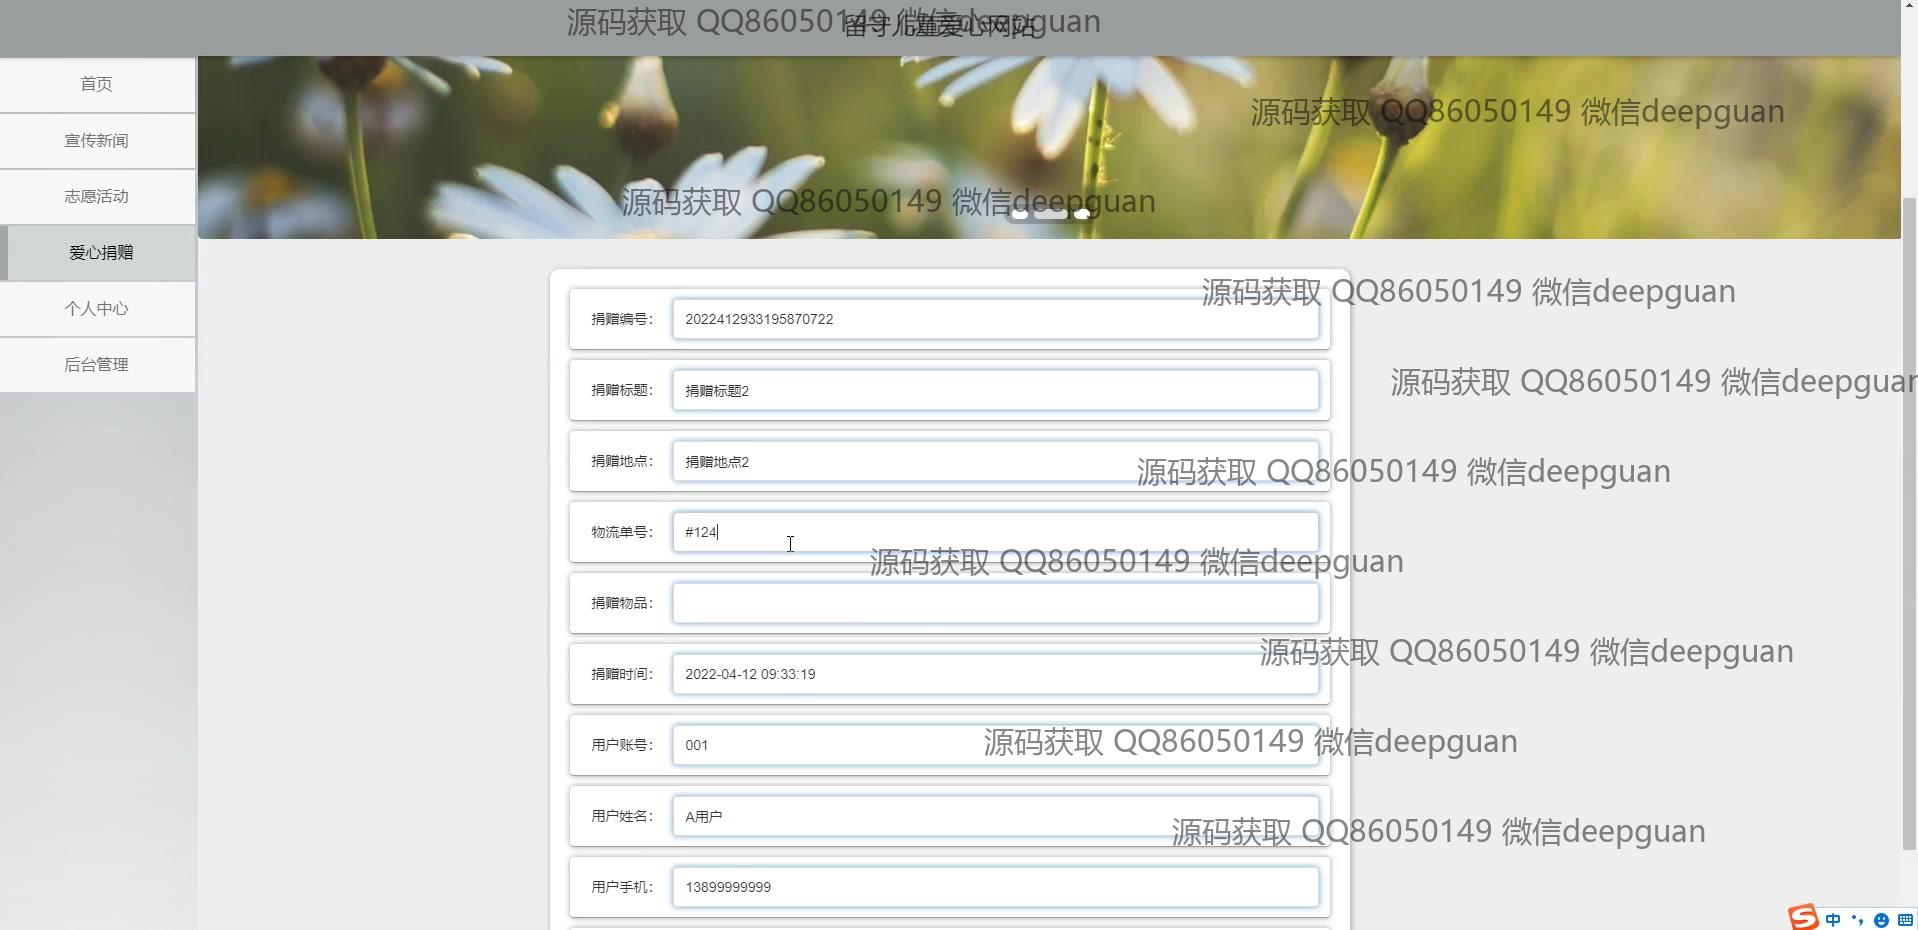
Task: Focus the 用户姓名 field showing A用户
Action: pos(995,816)
